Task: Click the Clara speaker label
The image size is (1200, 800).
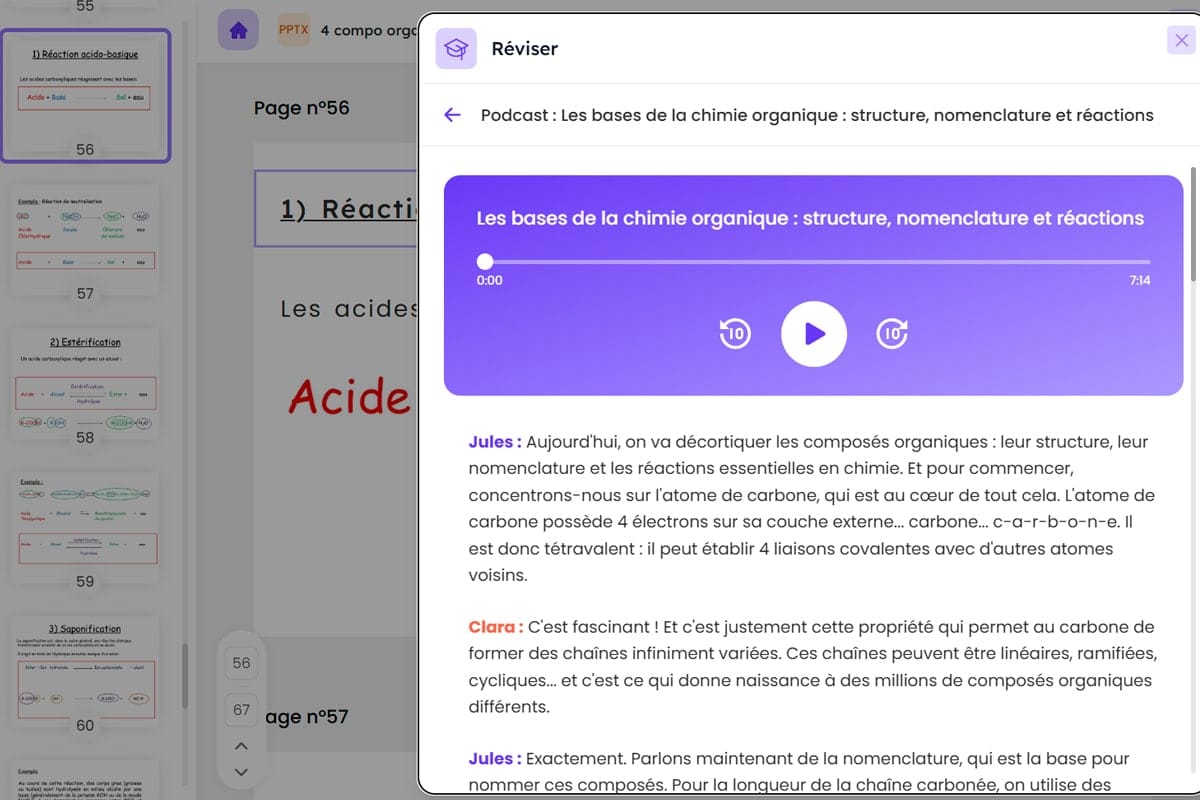Action: coord(496,627)
